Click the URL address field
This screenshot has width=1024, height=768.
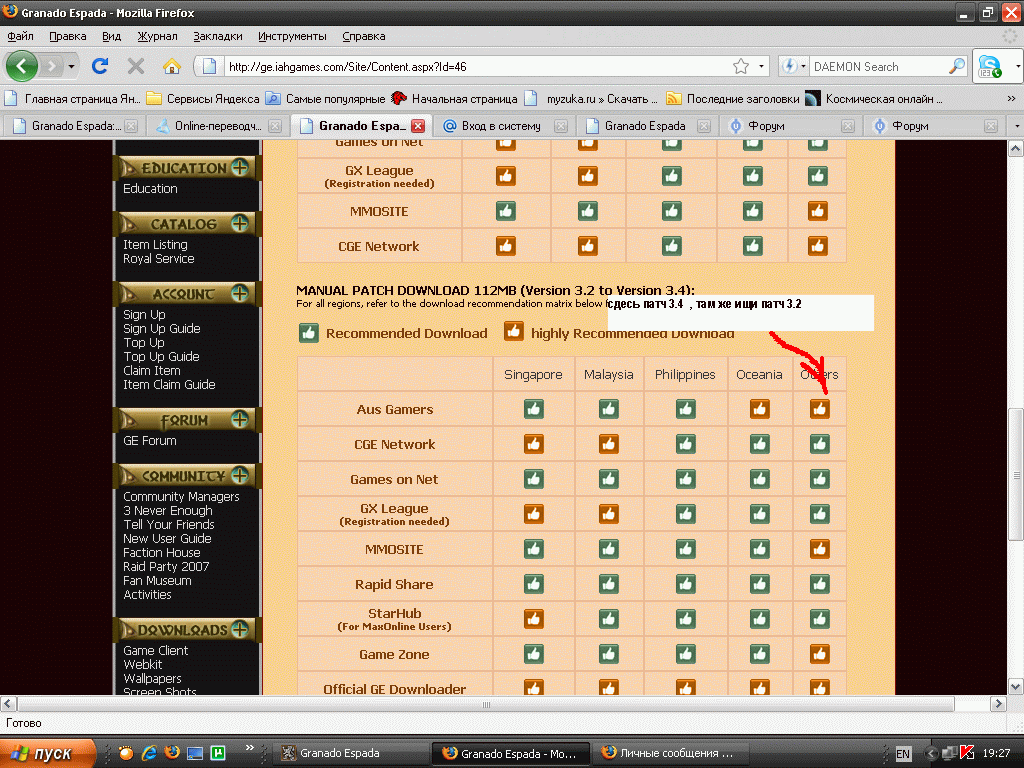(477, 66)
